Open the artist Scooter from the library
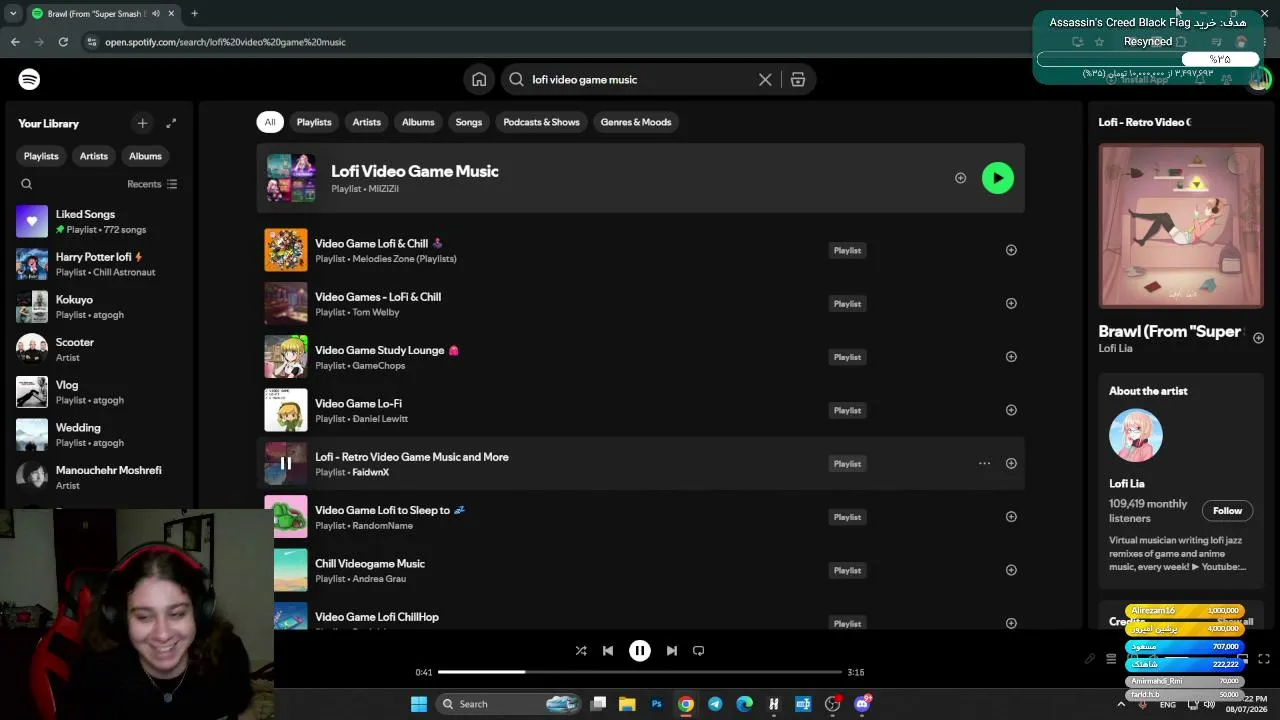This screenshot has height=720, width=1280. click(98, 349)
